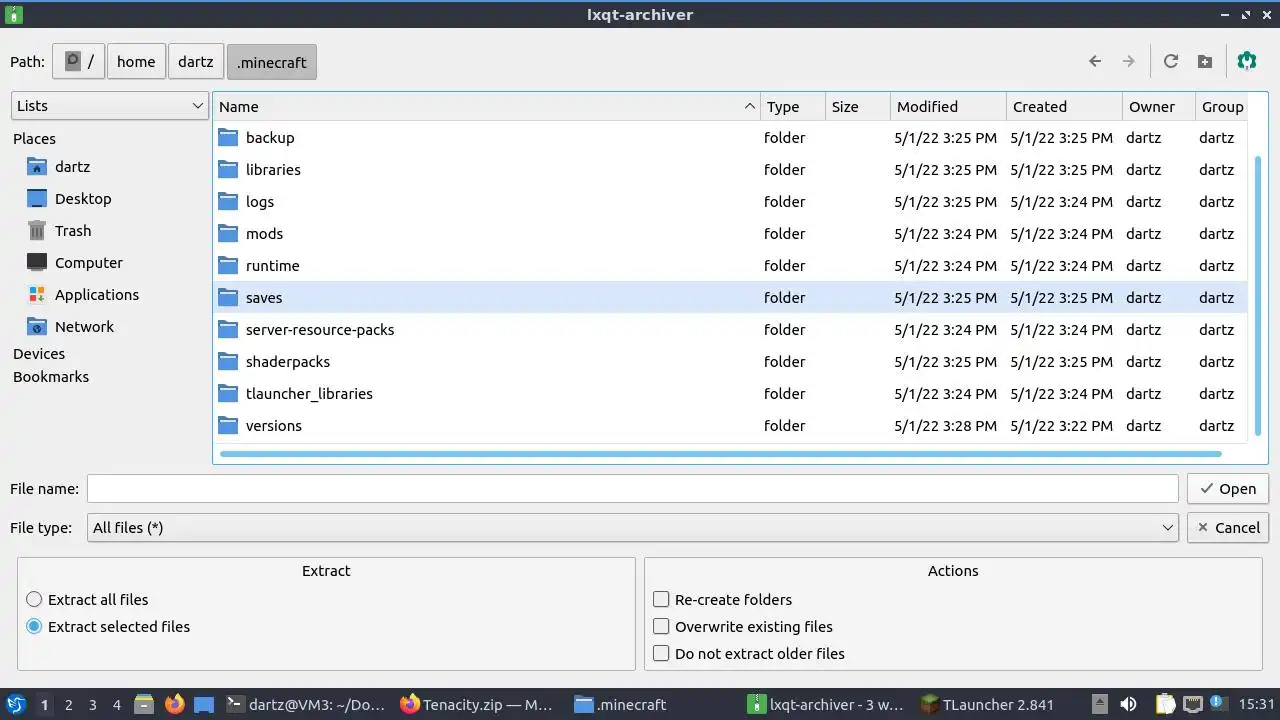Open the clipboard tray icon
The height and width of the screenshot is (720, 1280).
coord(1165,705)
